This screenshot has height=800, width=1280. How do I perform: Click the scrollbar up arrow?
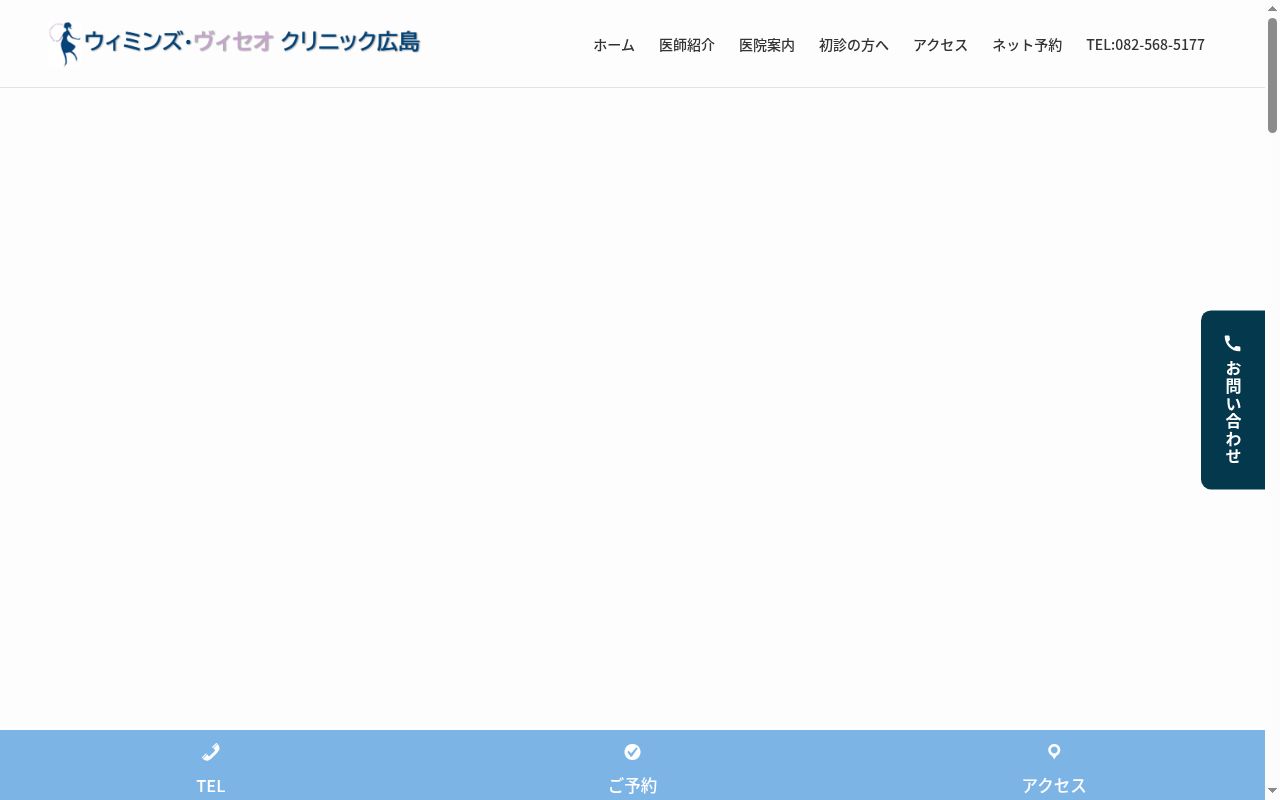[1272, 8]
